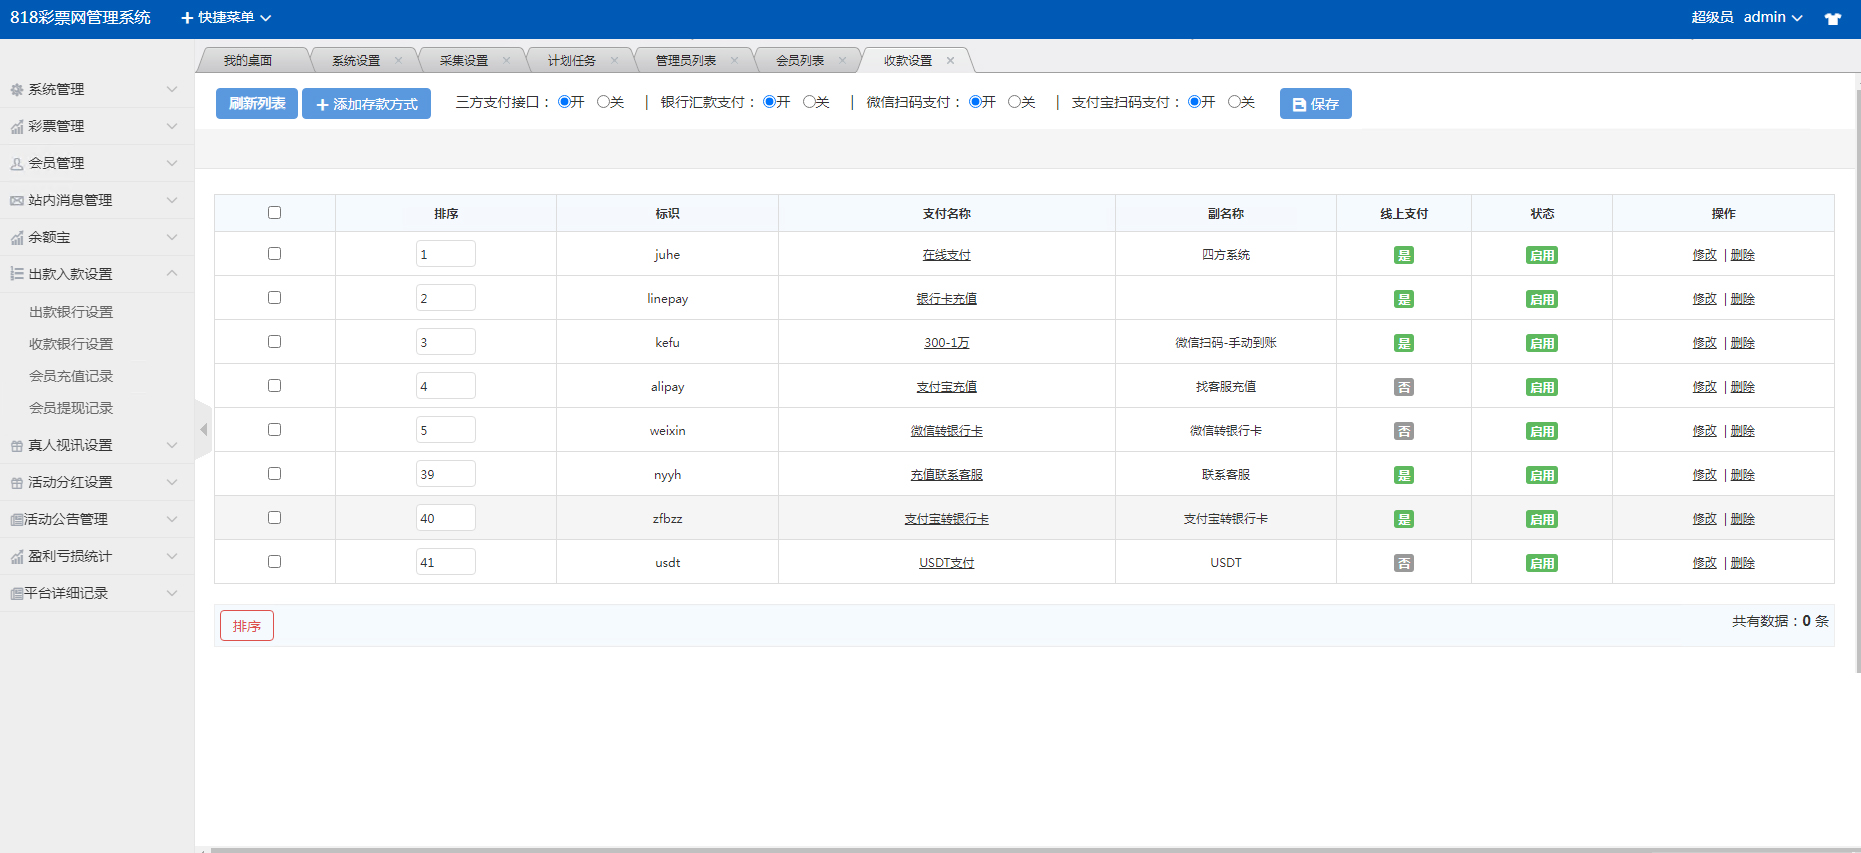Click the 真人视讯设置 gift icon
1861x853 pixels.
[x=17, y=446]
